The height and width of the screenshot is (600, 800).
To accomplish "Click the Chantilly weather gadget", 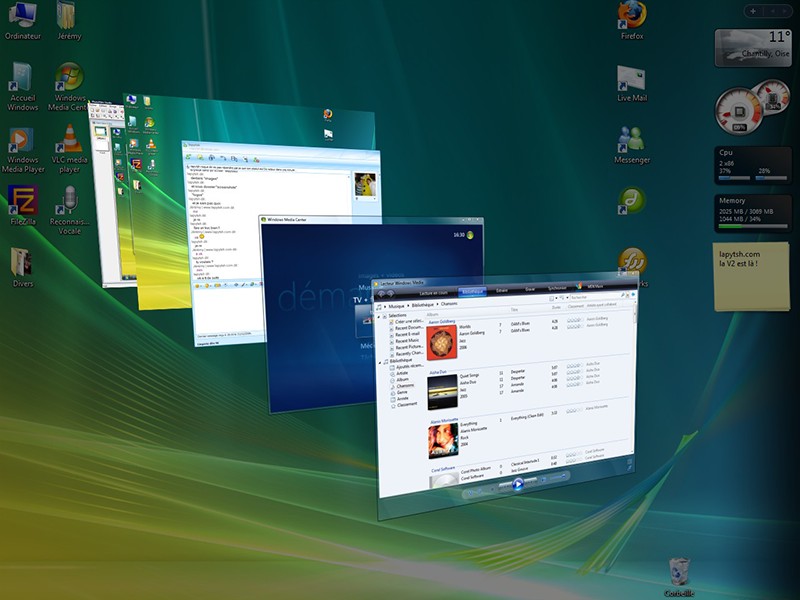I will [753, 48].
